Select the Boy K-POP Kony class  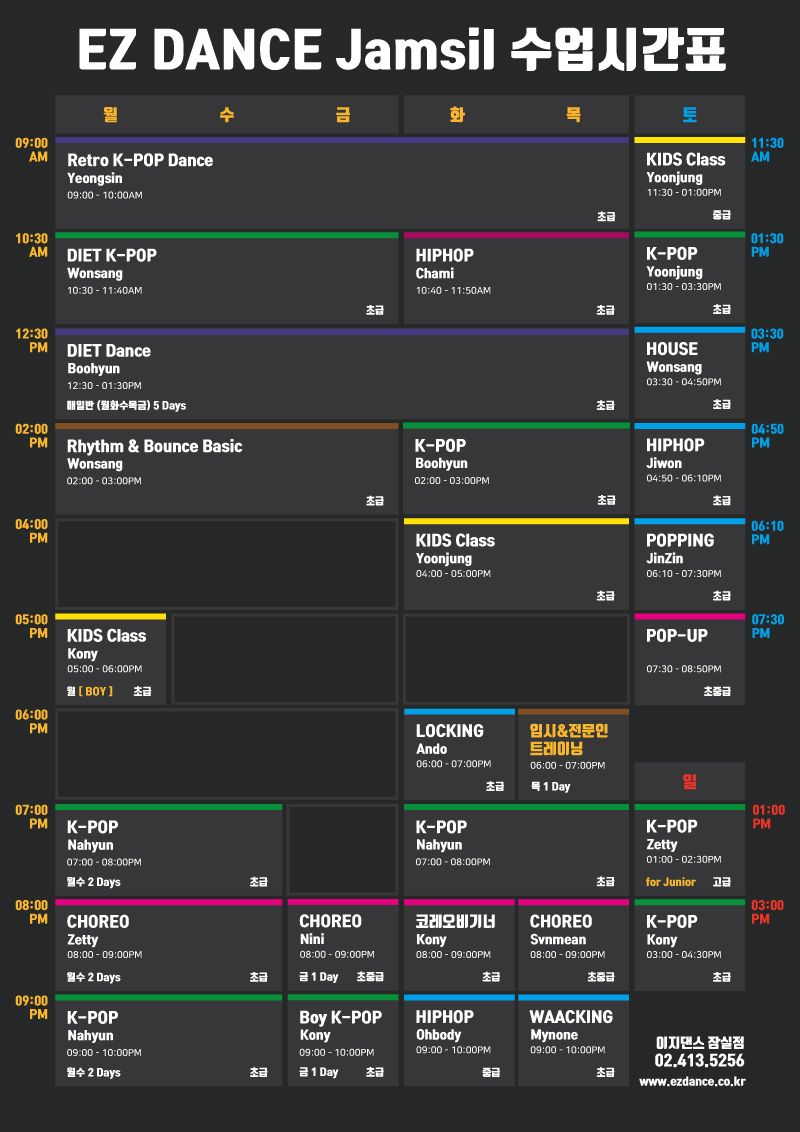coord(343,1040)
